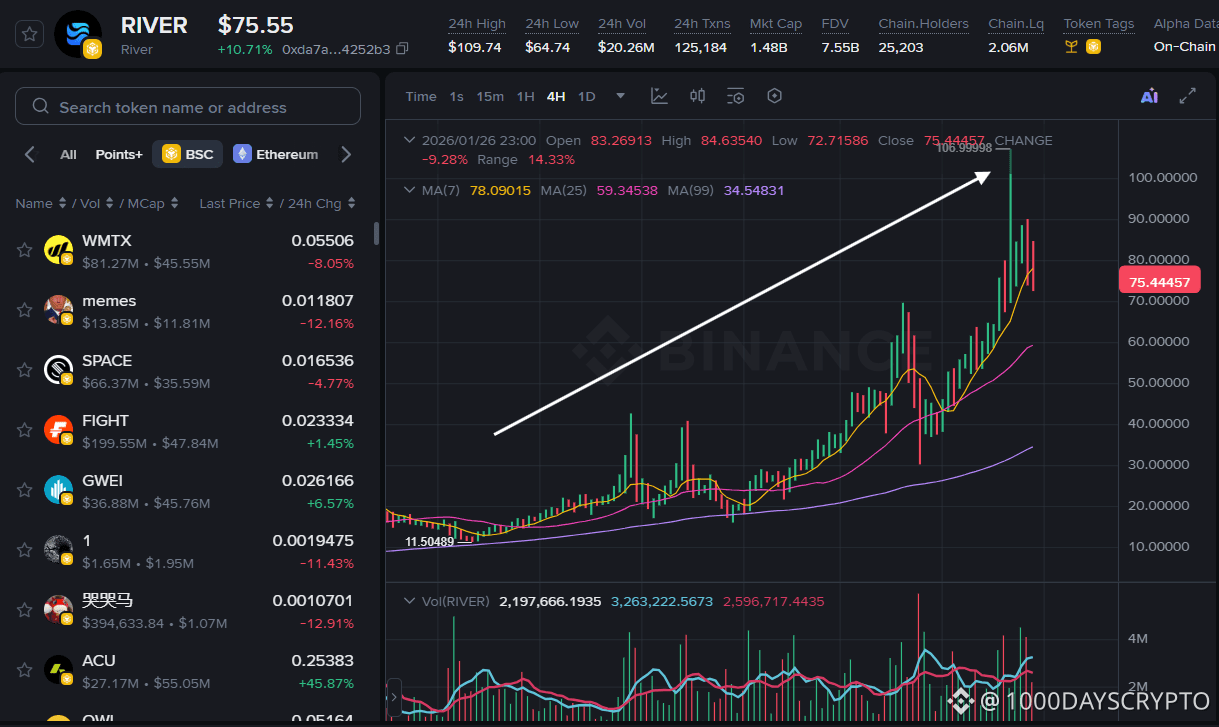Image resolution: width=1219 pixels, height=727 pixels.
Task: Click the Chain.Holders label
Action: click(x=924, y=23)
